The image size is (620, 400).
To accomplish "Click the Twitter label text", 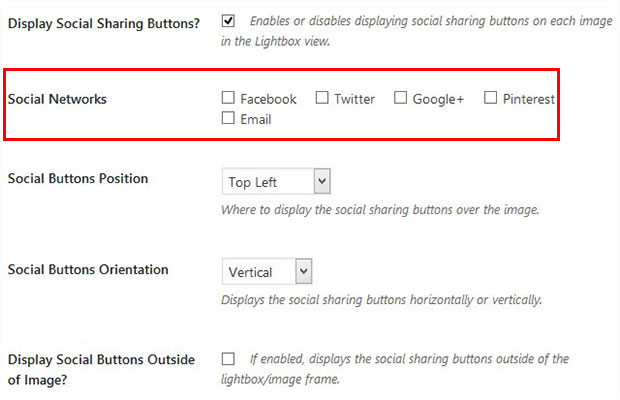I will pos(354,99).
